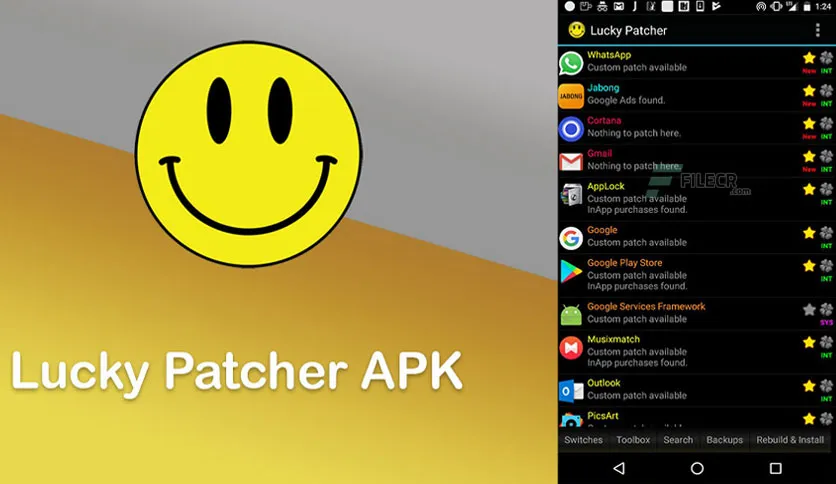
Task: Open the Toolbox tab
Action: pos(633,440)
